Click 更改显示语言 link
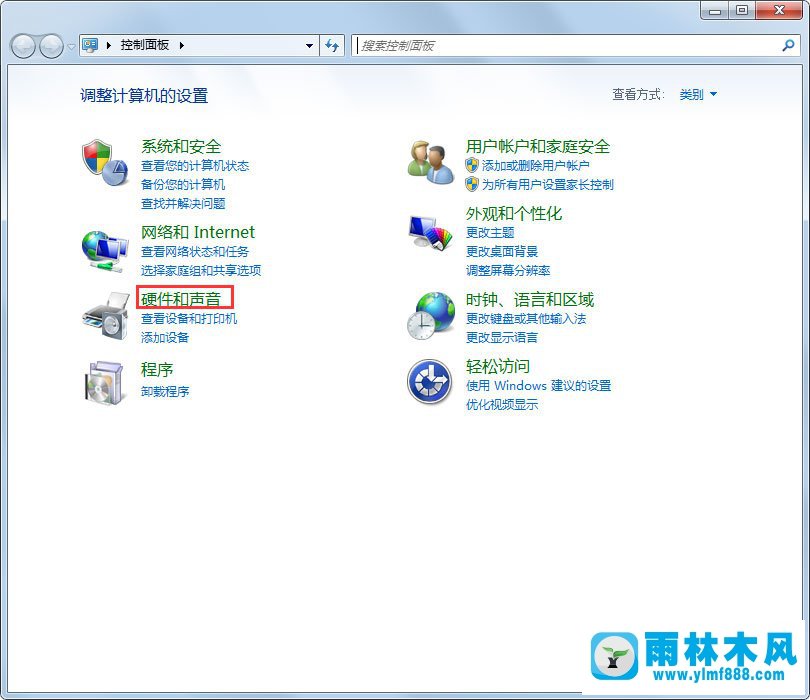The image size is (810, 700). click(x=502, y=337)
